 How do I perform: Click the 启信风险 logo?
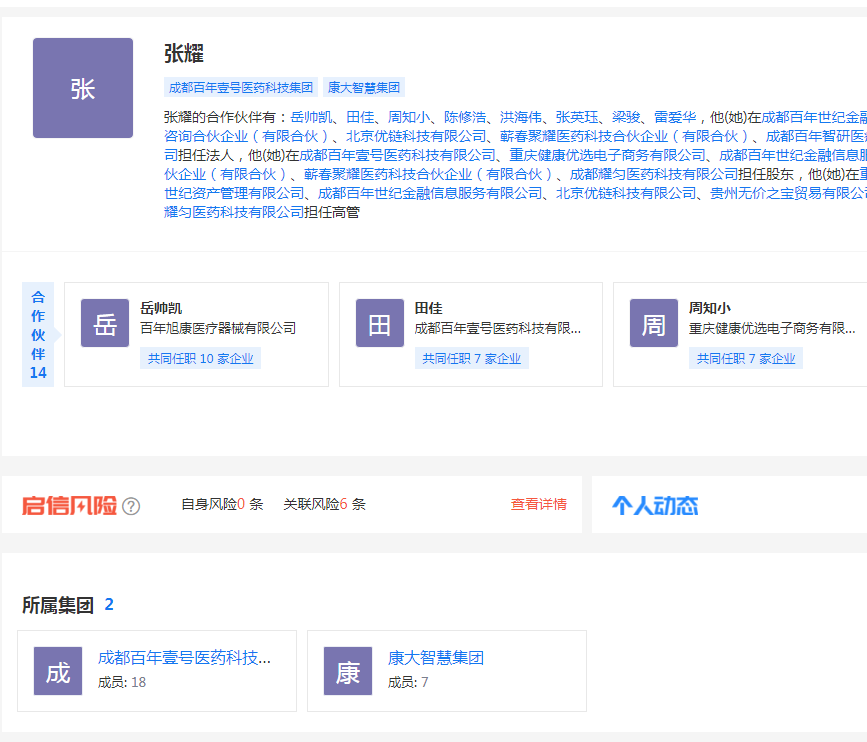[69, 505]
